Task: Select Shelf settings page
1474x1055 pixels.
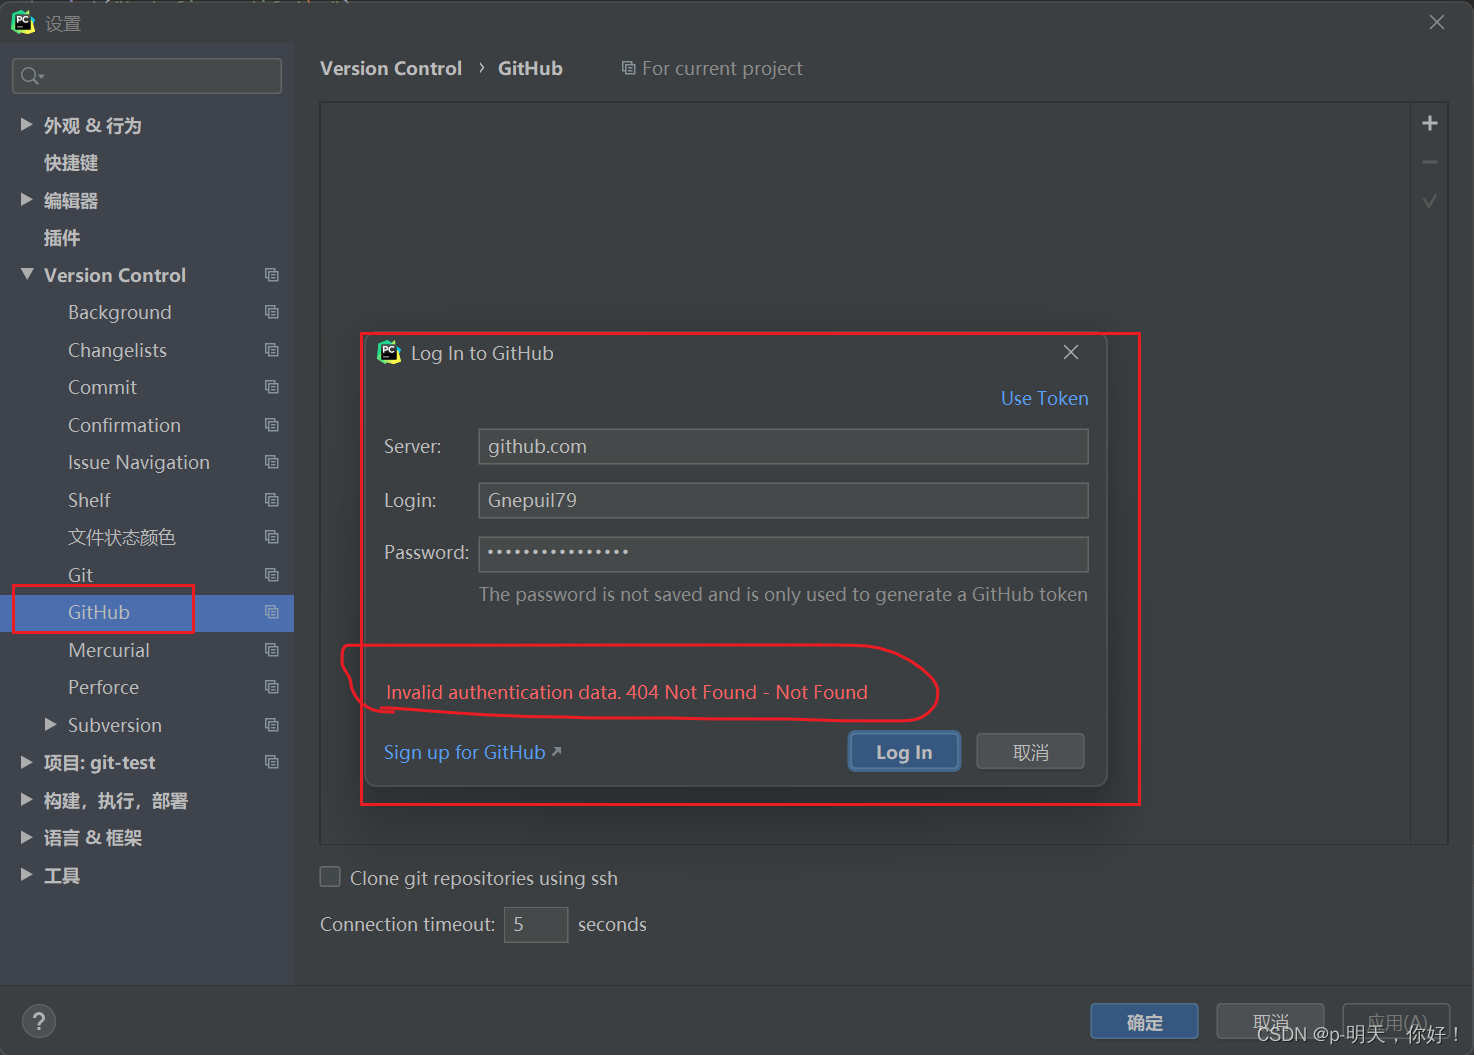Action: point(89,500)
